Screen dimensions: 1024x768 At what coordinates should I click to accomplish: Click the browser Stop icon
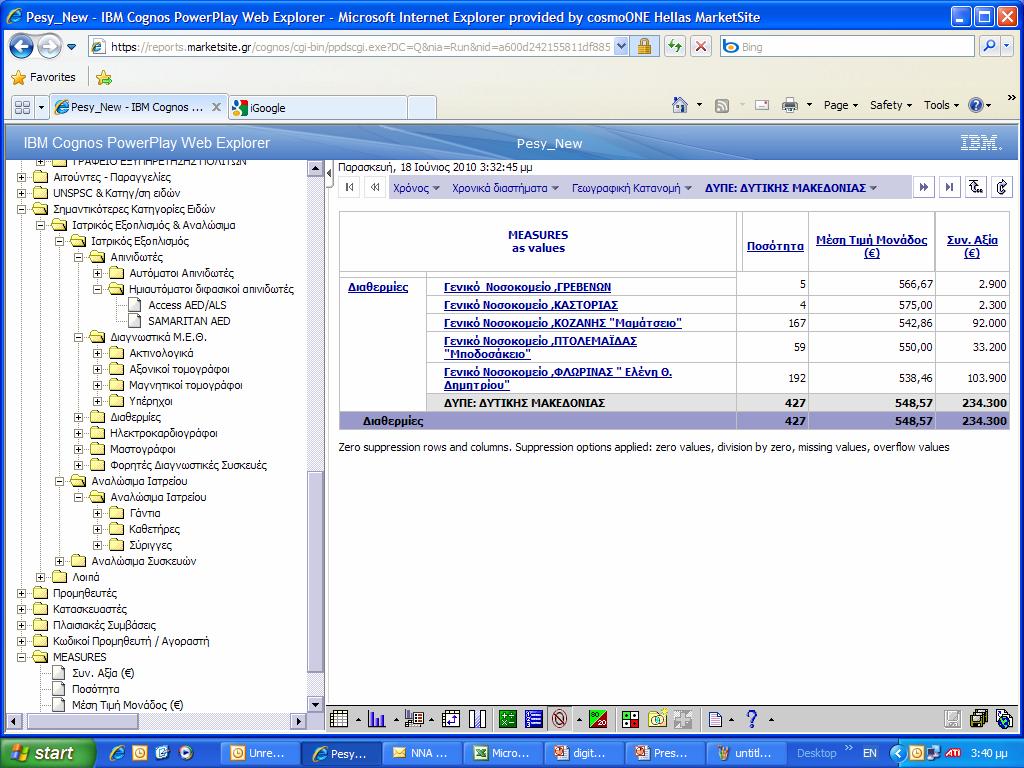[x=701, y=46]
